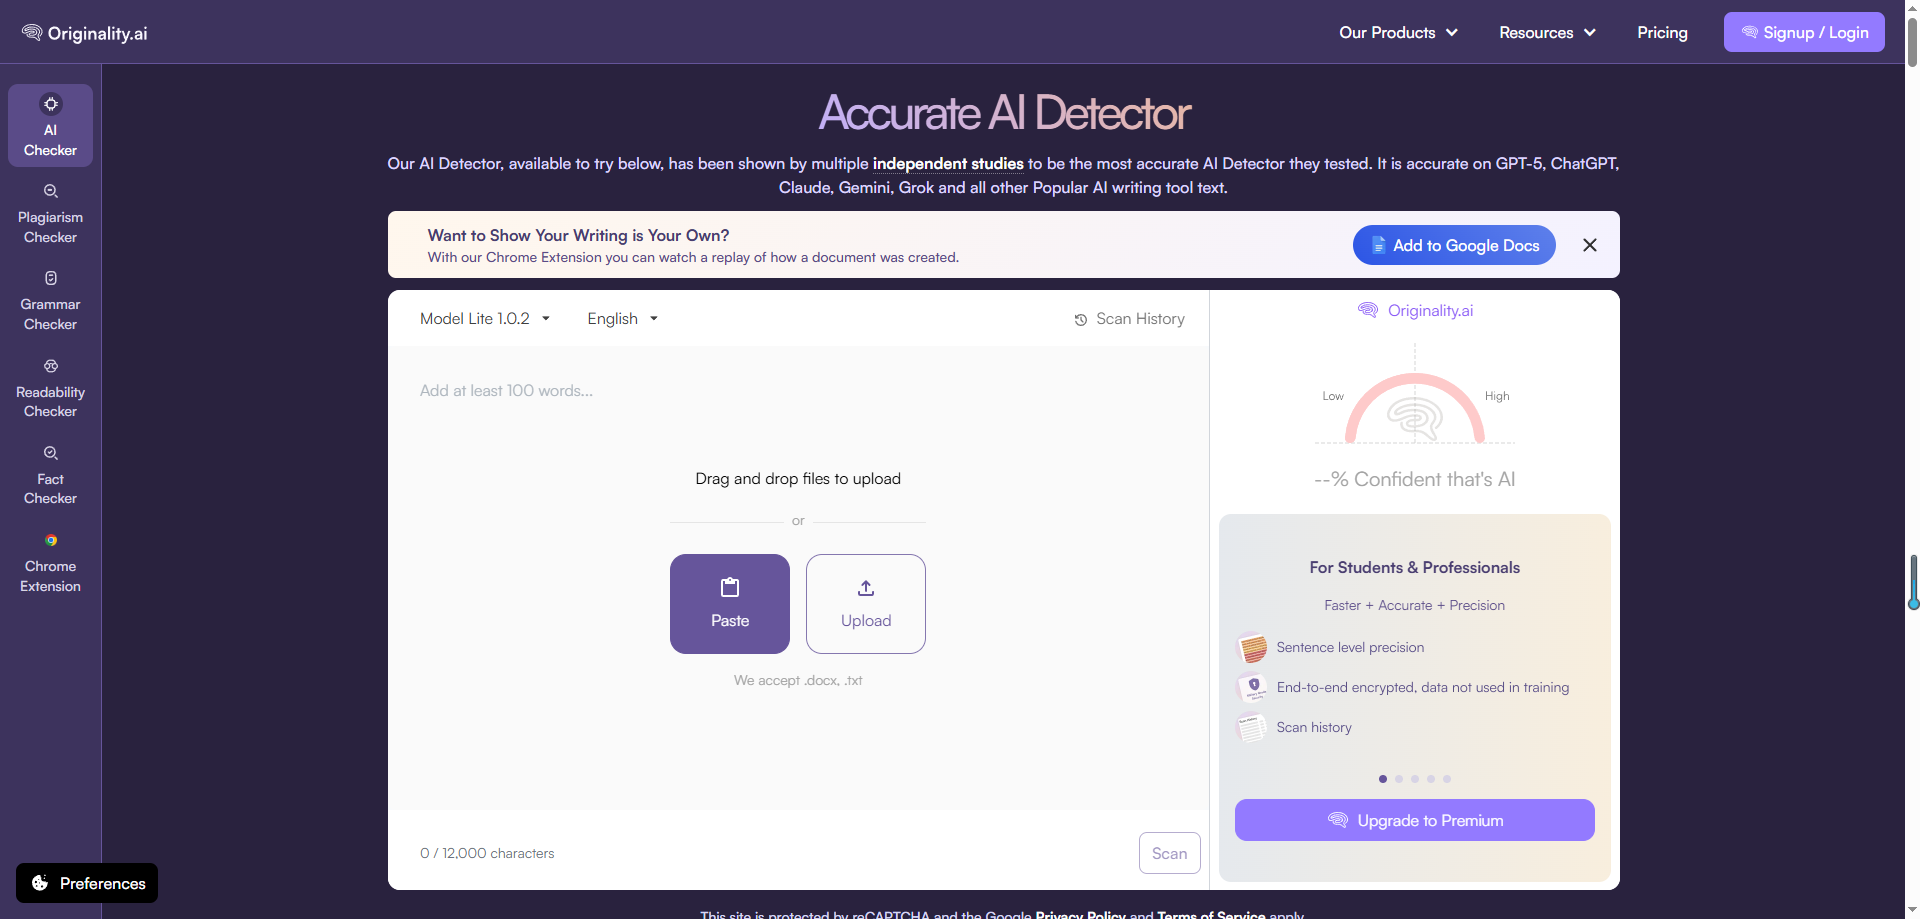Click 'We accept .docx, .txt' note

click(x=798, y=680)
